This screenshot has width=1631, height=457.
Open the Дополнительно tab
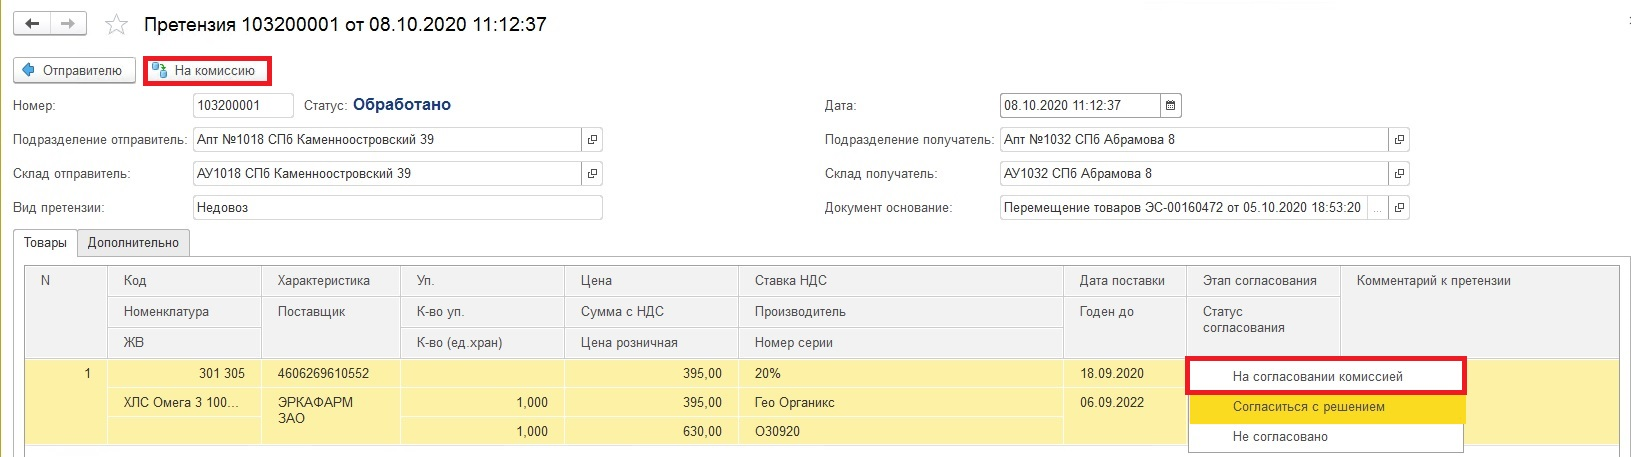(133, 243)
